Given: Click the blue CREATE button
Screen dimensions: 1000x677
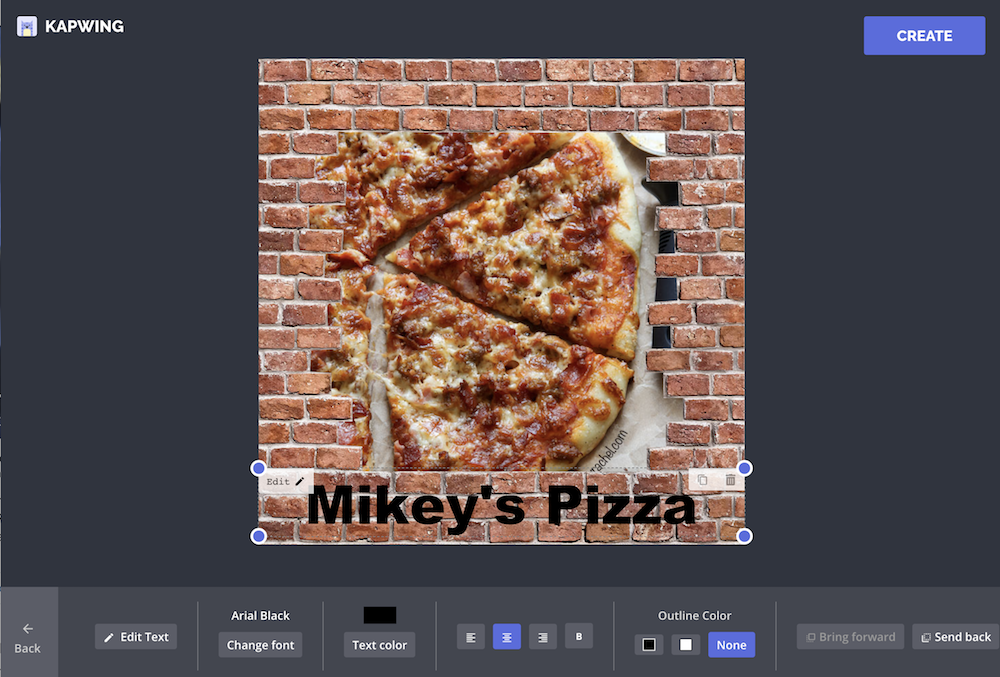Looking at the screenshot, I should point(924,36).
